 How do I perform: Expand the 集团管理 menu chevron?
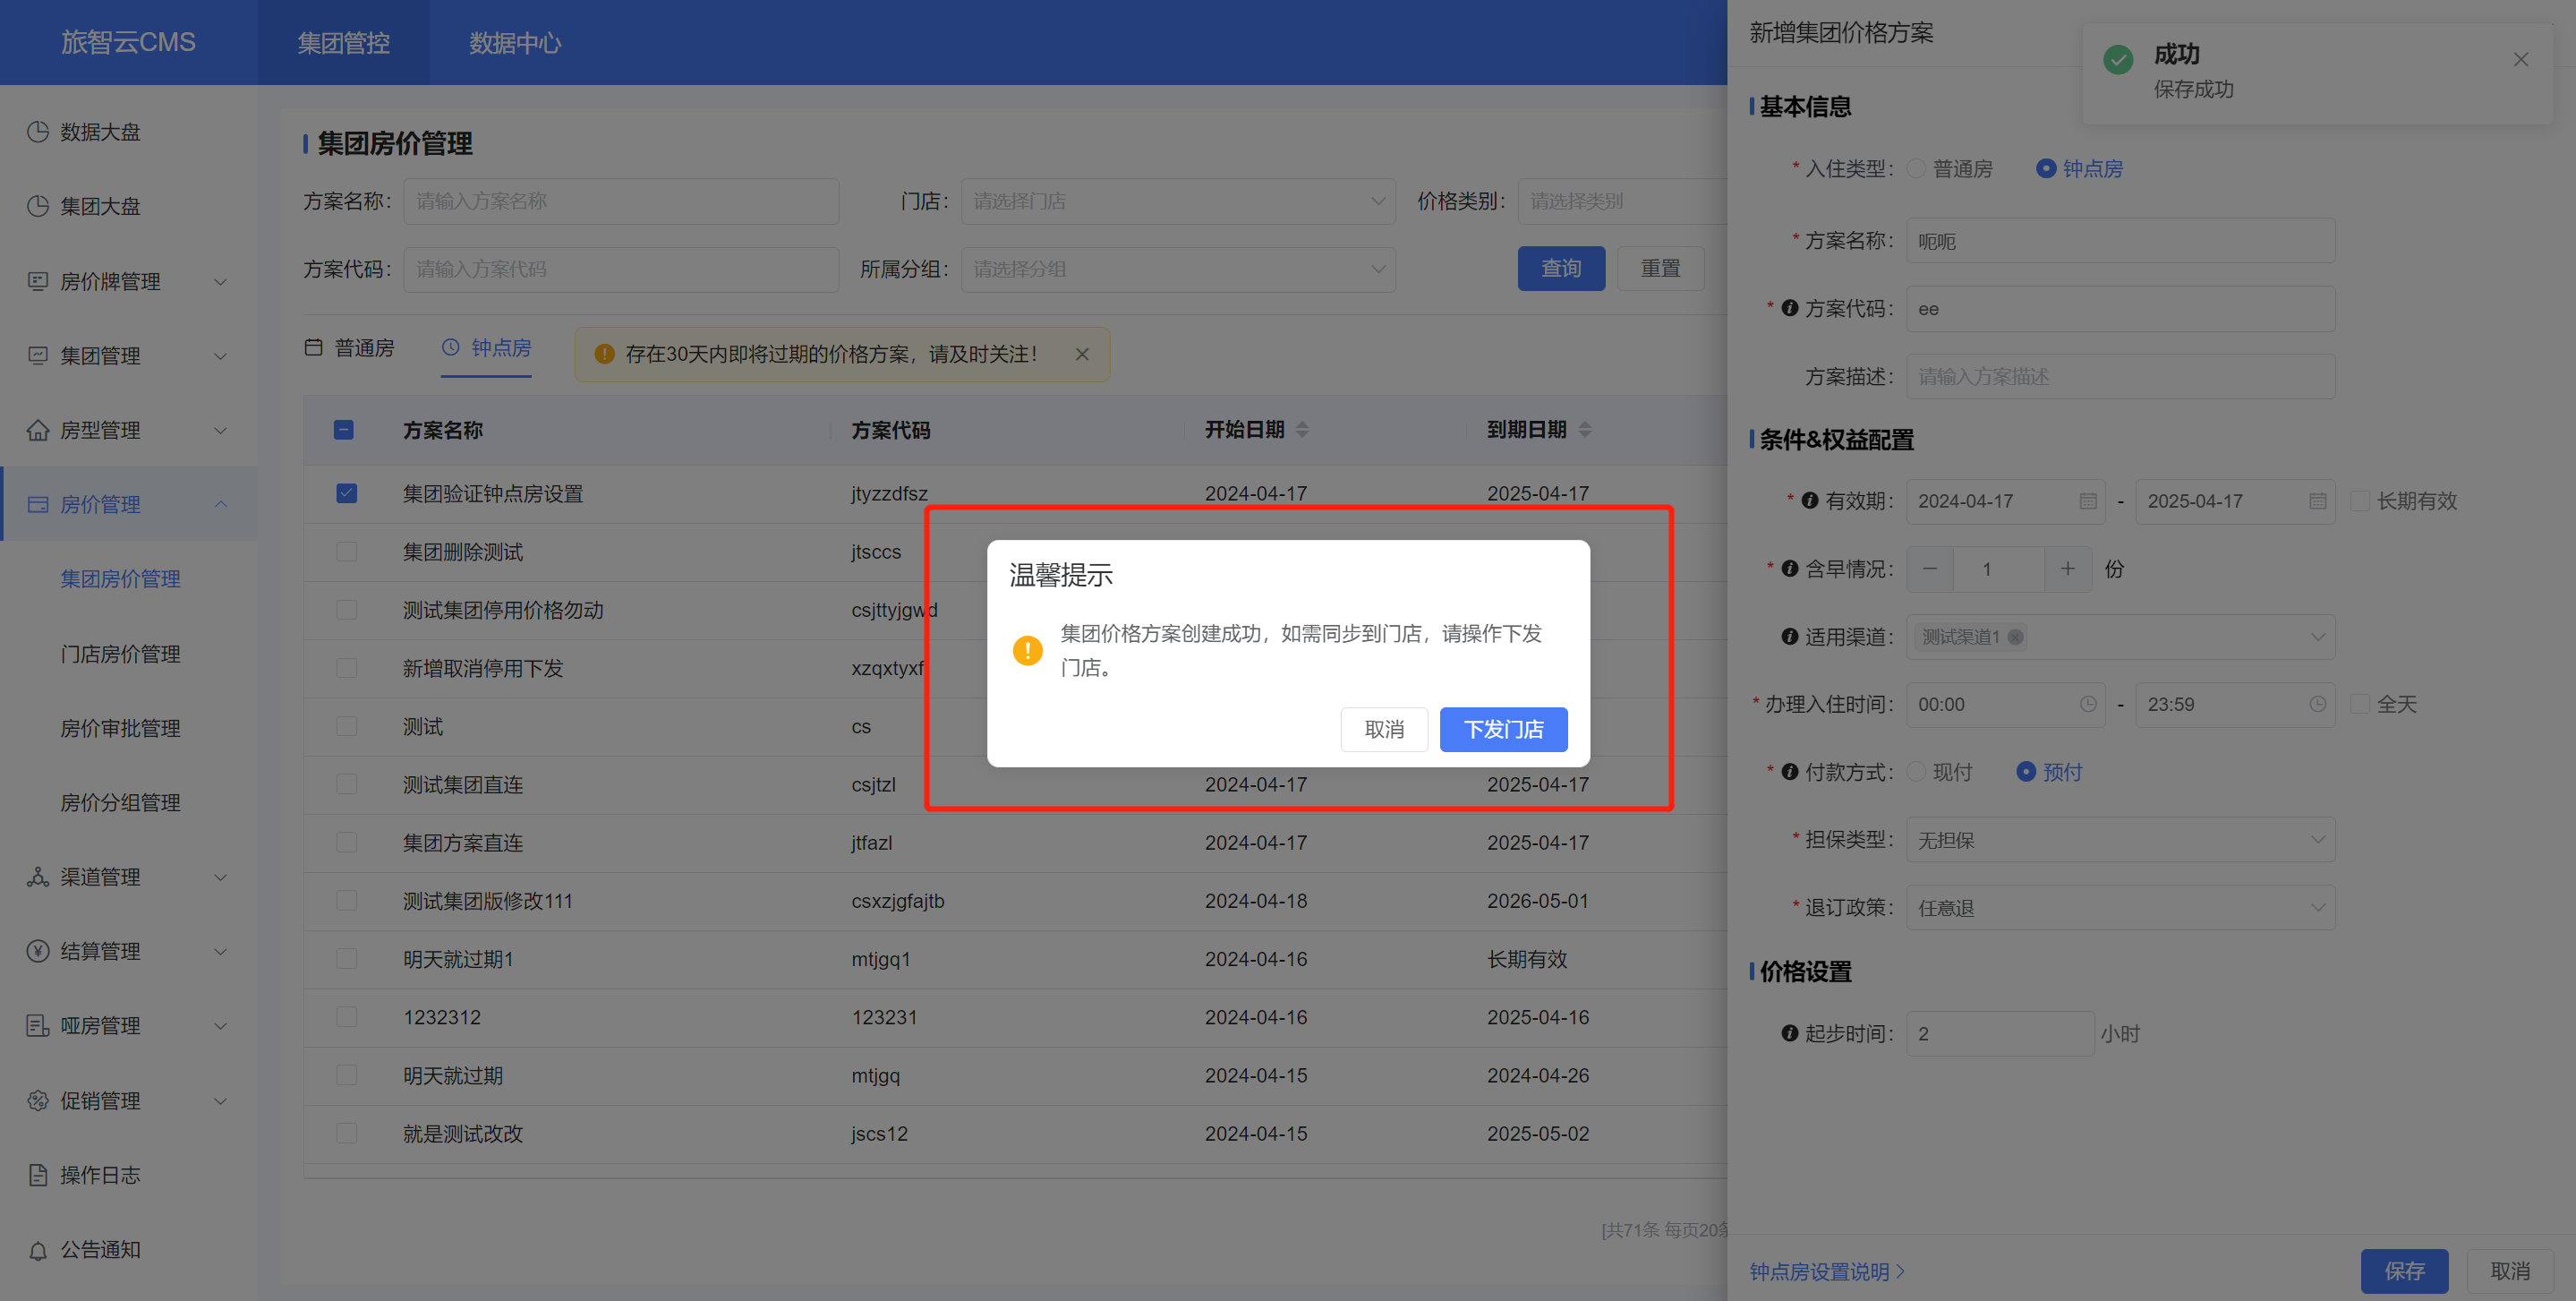tap(221, 356)
